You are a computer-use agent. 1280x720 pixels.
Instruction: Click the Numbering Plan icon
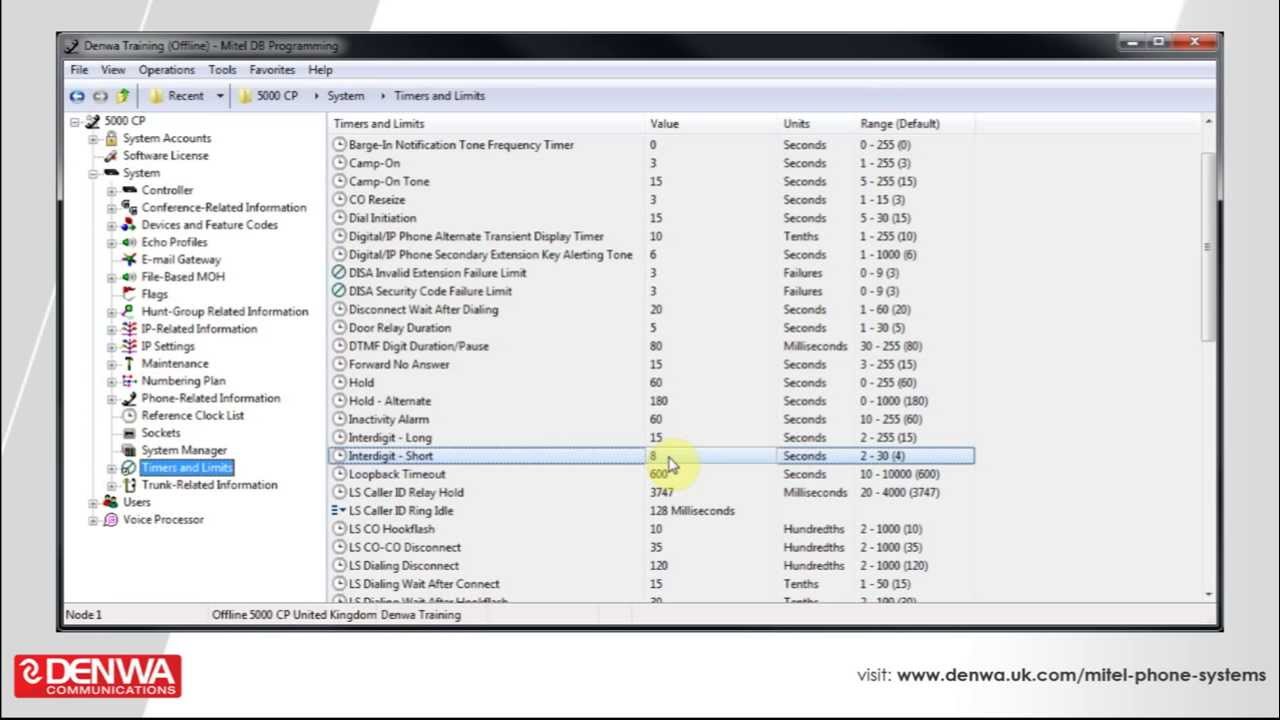click(x=129, y=381)
